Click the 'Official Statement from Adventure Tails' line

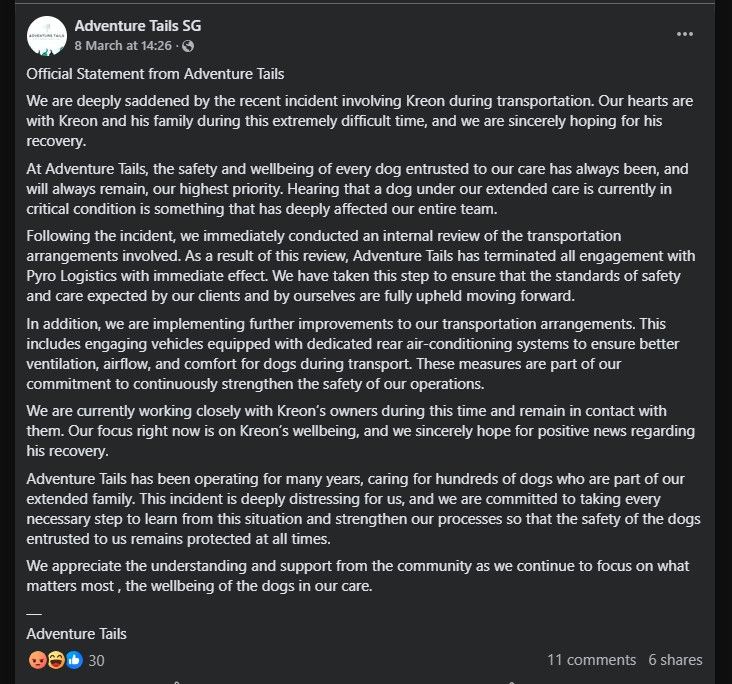click(155, 74)
